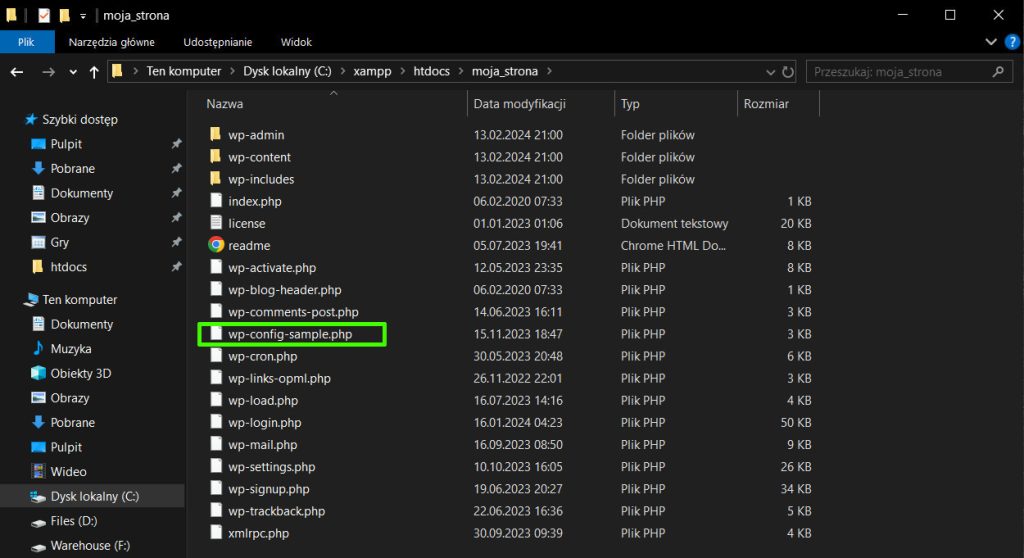Click the Up one level arrow icon
Viewport: 1024px width, 558px height.
(x=95, y=72)
